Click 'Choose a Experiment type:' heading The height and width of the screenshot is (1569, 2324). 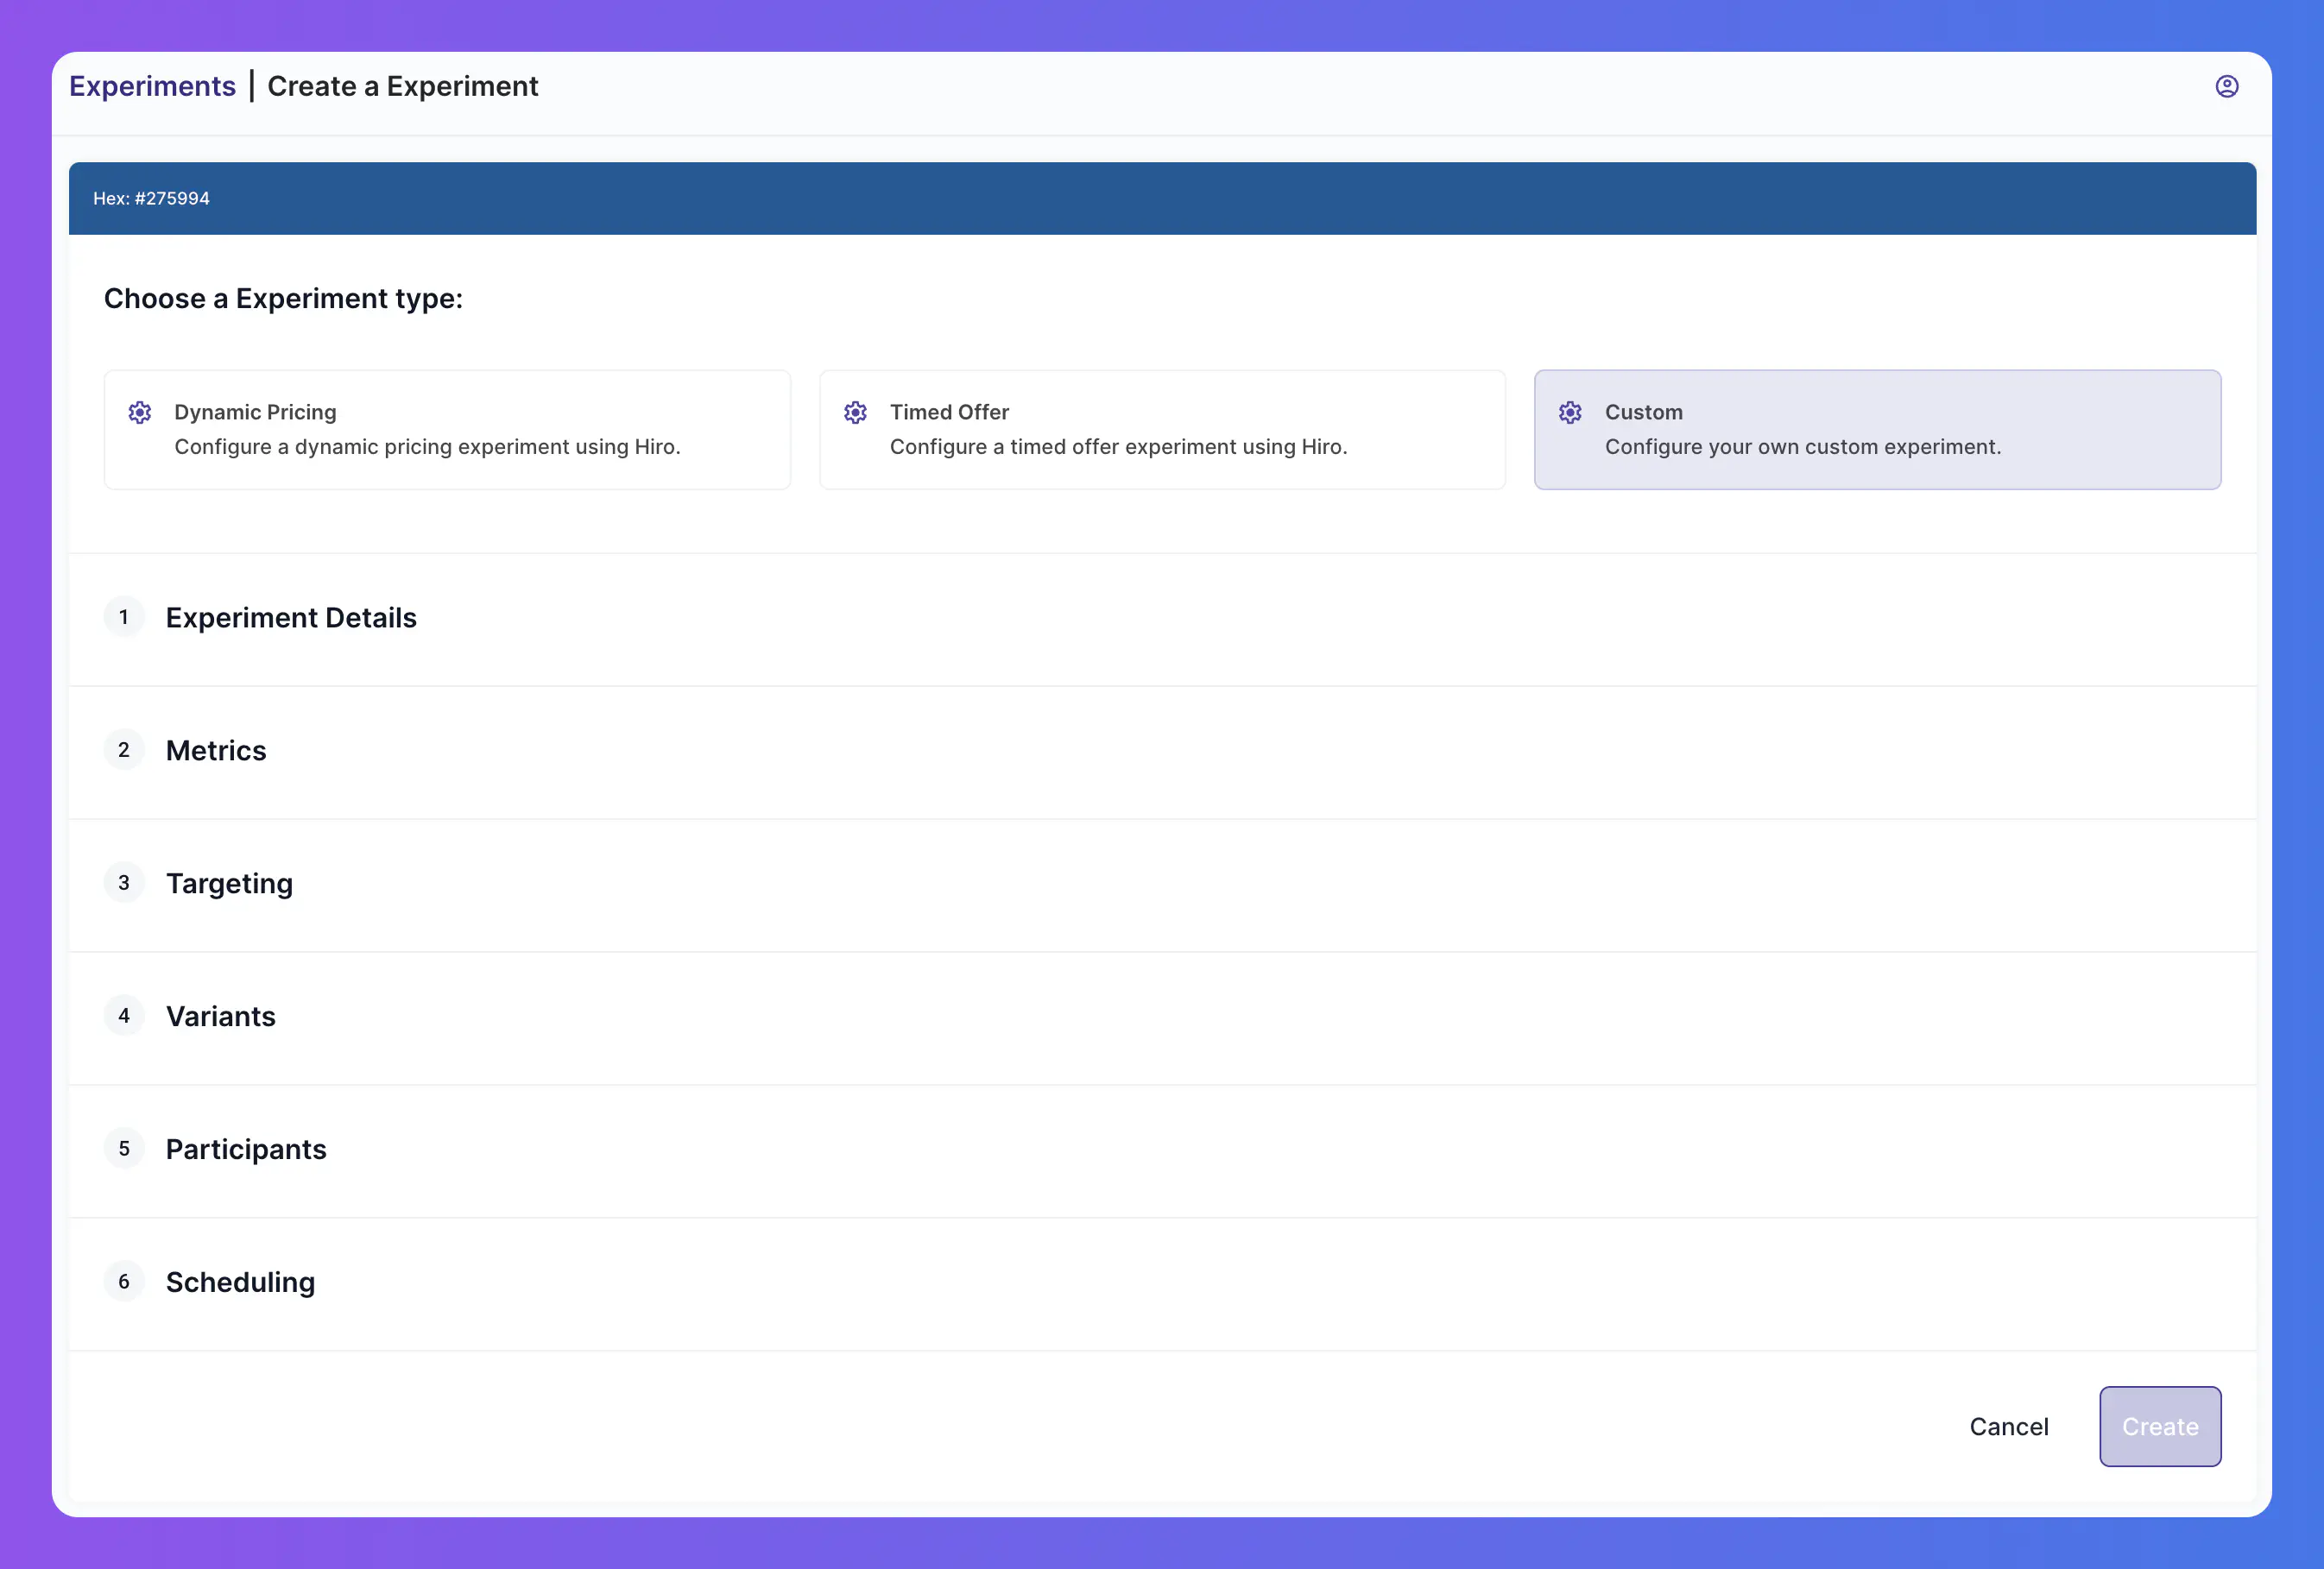click(x=283, y=298)
